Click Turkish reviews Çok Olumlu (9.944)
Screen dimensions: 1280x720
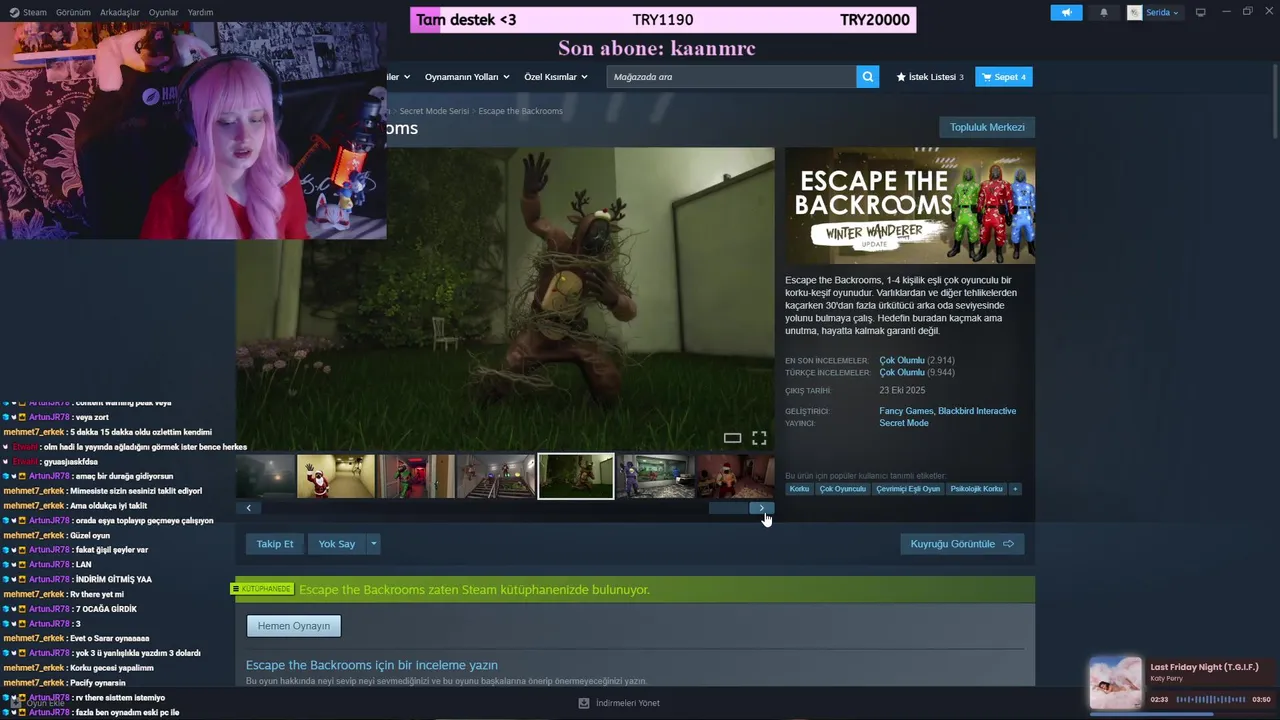tap(917, 372)
